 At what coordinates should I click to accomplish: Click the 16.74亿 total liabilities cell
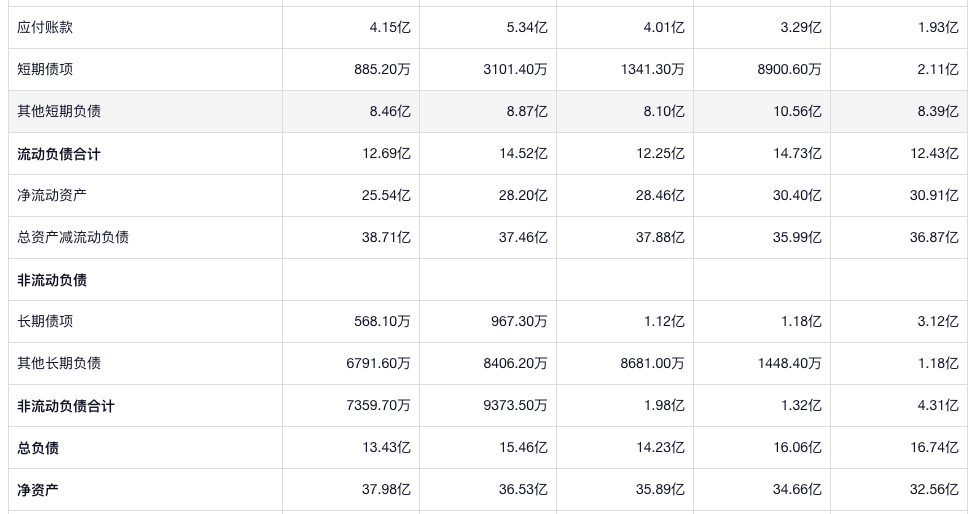pos(934,448)
